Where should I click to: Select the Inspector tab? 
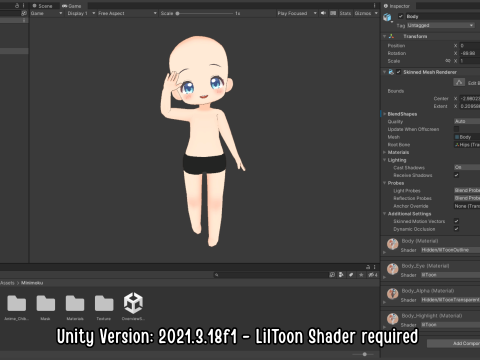(x=397, y=6)
